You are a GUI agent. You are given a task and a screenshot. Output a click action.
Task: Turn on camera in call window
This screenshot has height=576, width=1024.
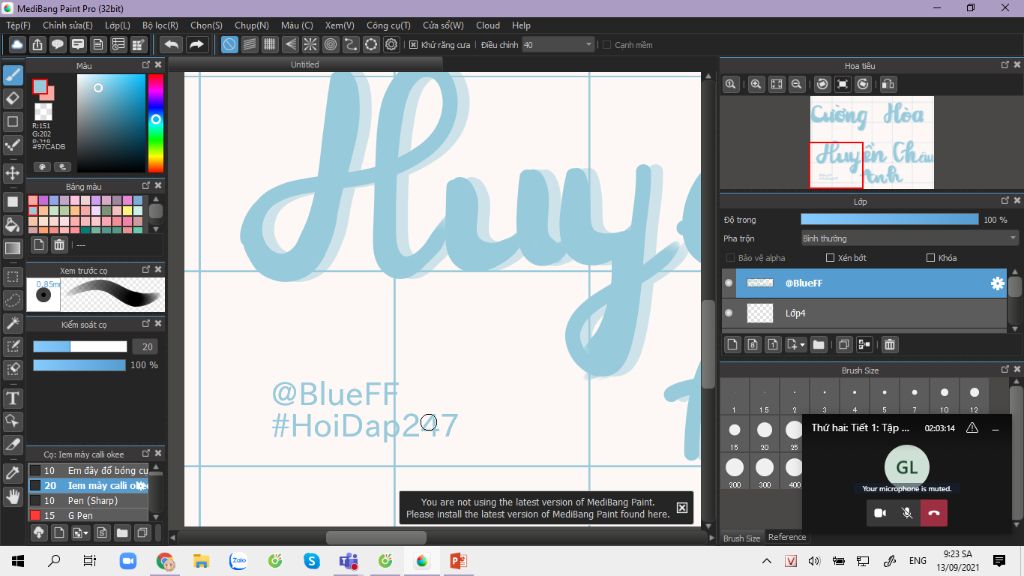(x=880, y=513)
